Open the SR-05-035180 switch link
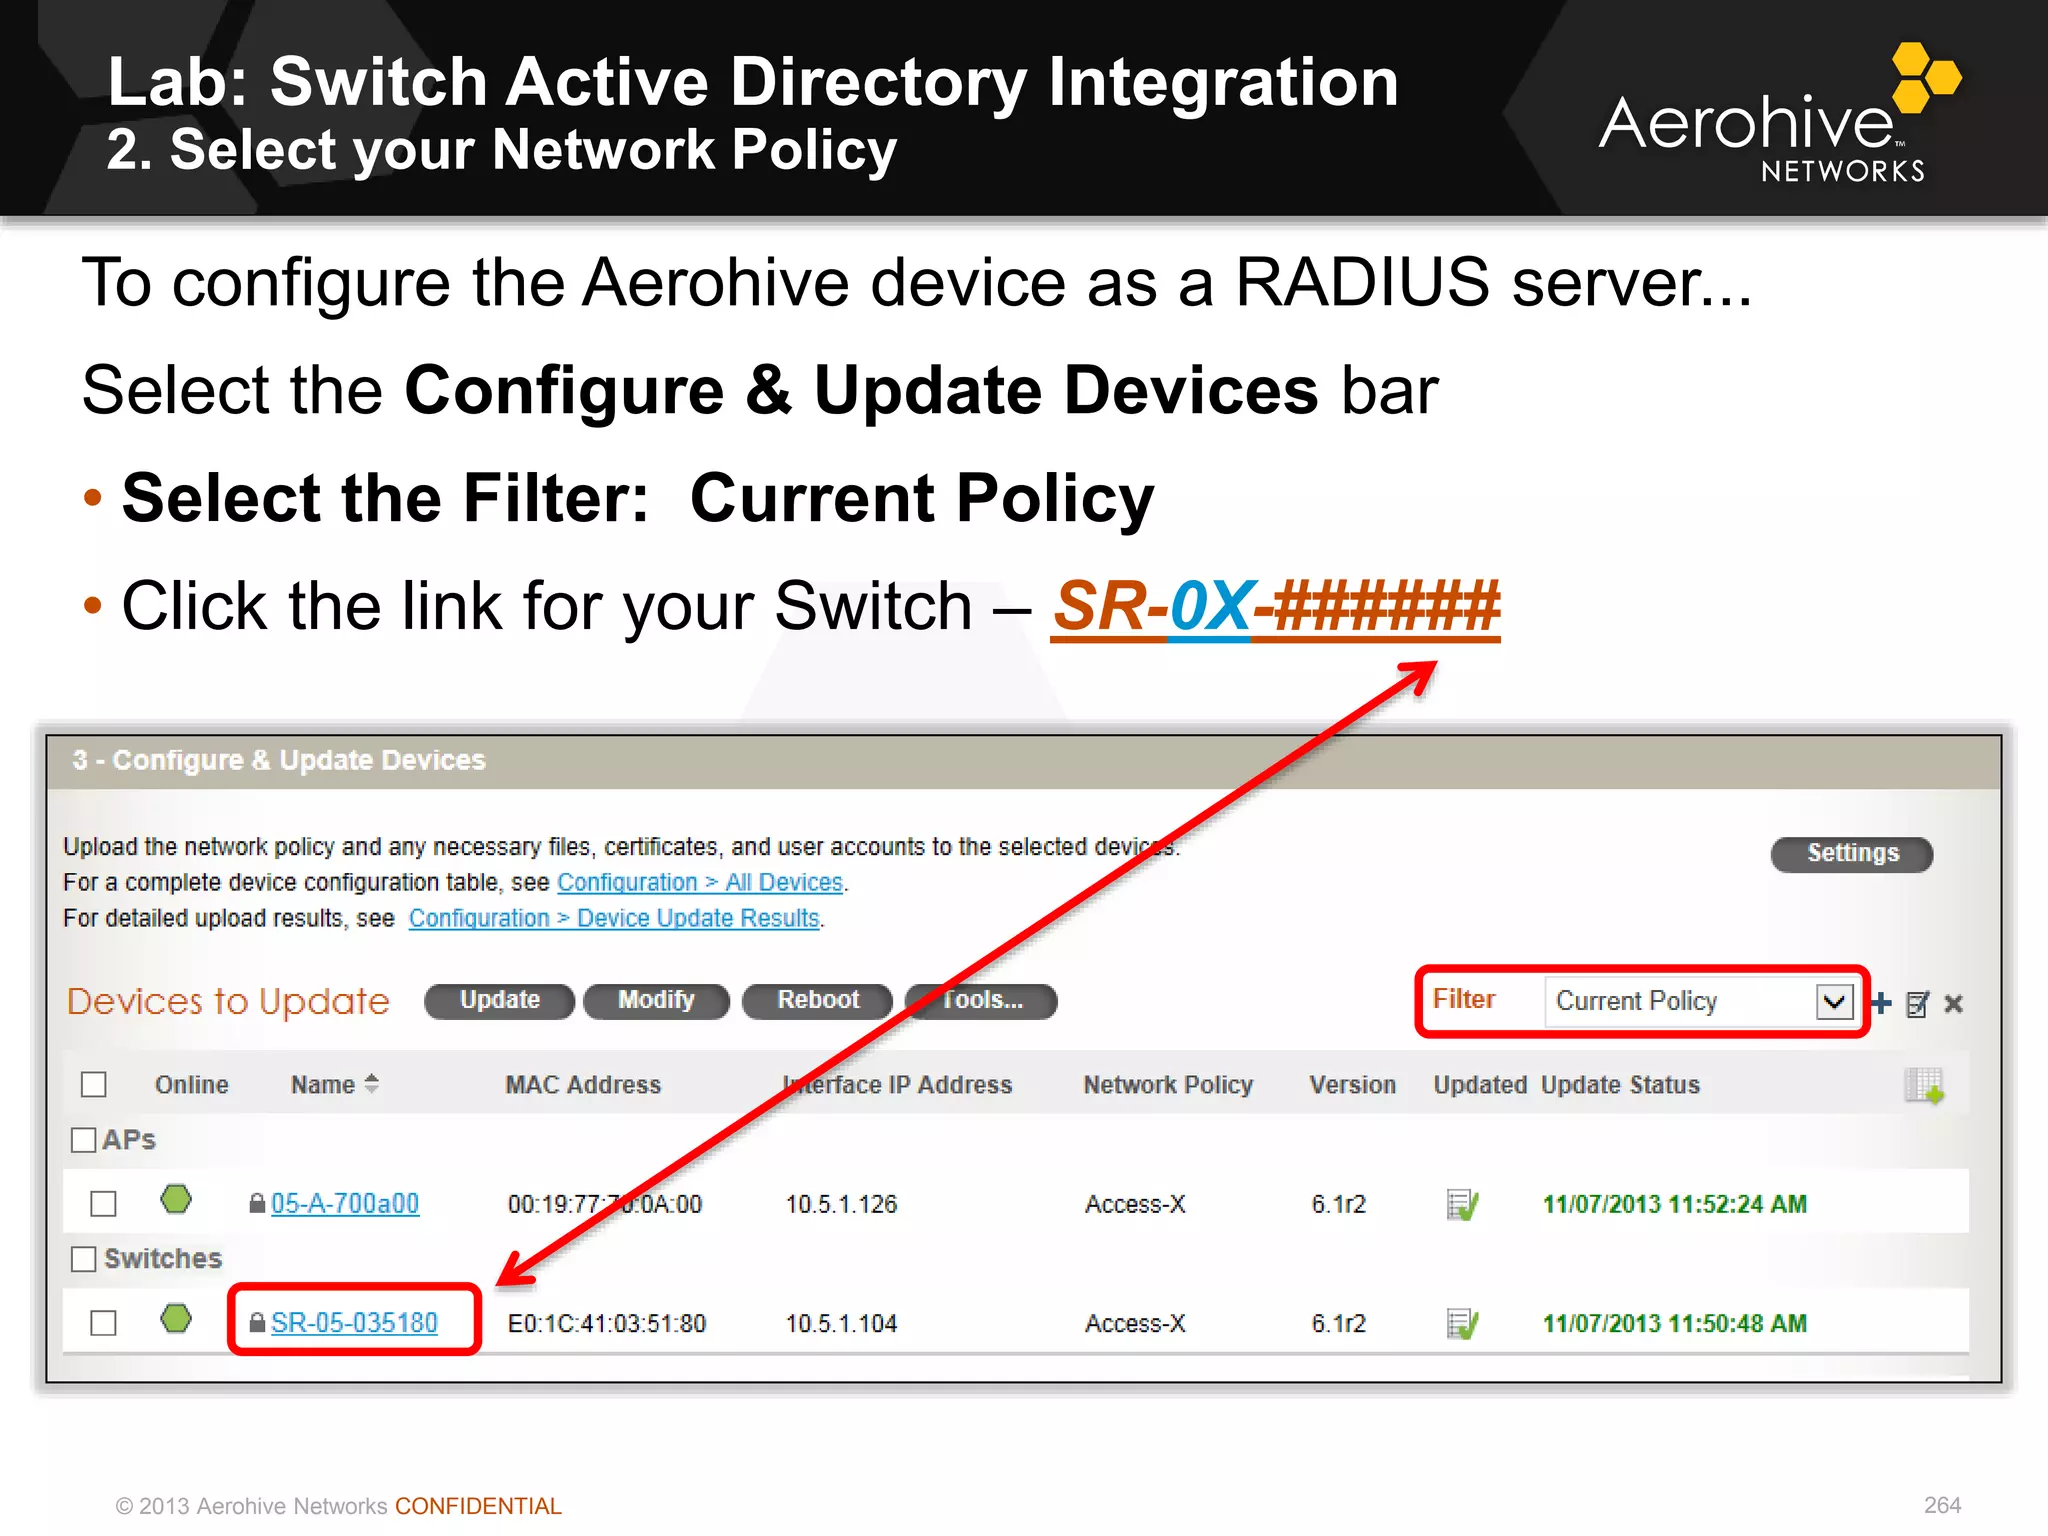Viewport: 2048px width, 1536px height. tap(354, 1323)
